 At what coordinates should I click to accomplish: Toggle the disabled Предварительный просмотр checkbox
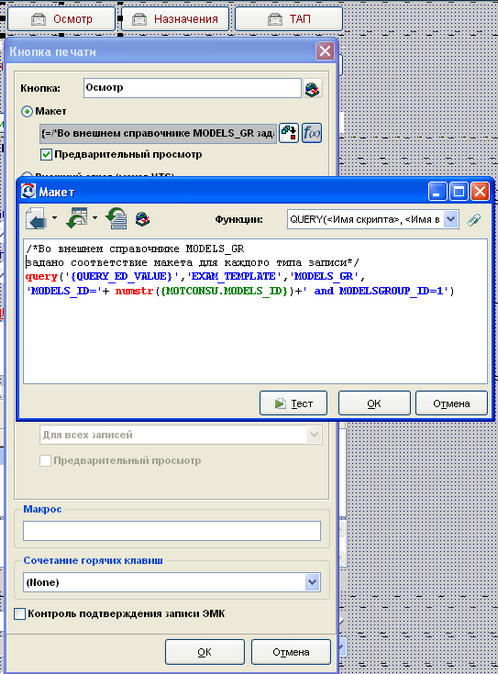click(45, 460)
